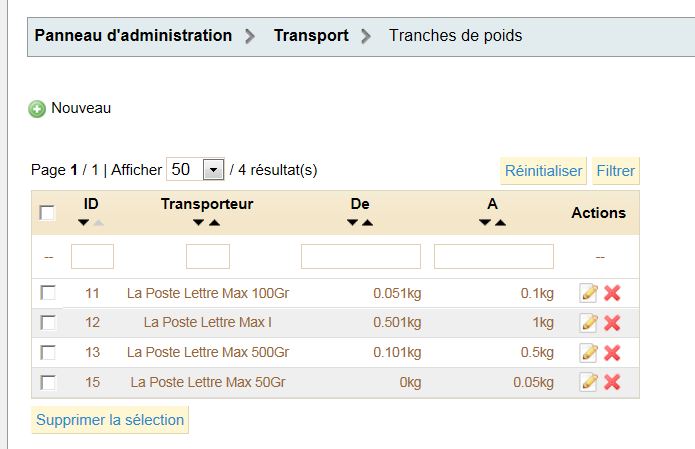Screen dimensions: 695x449
Task: Delete weight range ID 15 red cross
Action: point(612,382)
